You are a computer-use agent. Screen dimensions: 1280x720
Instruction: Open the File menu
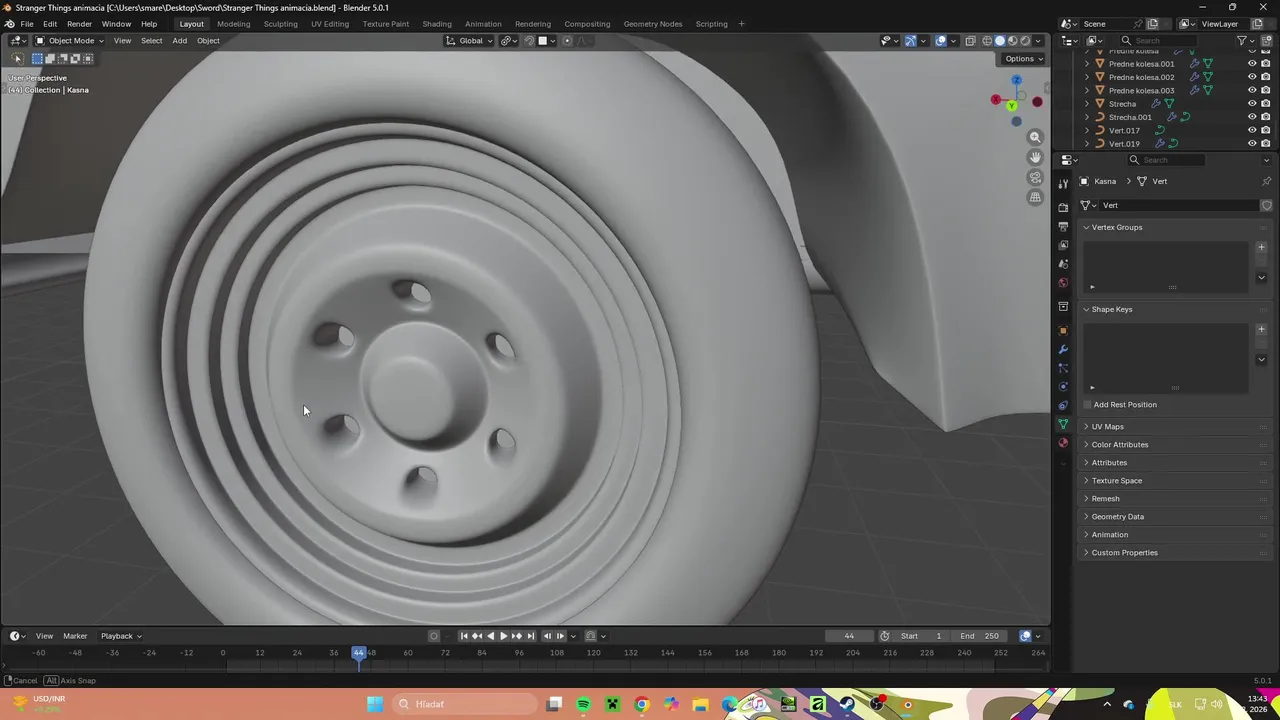pyautogui.click(x=27, y=24)
